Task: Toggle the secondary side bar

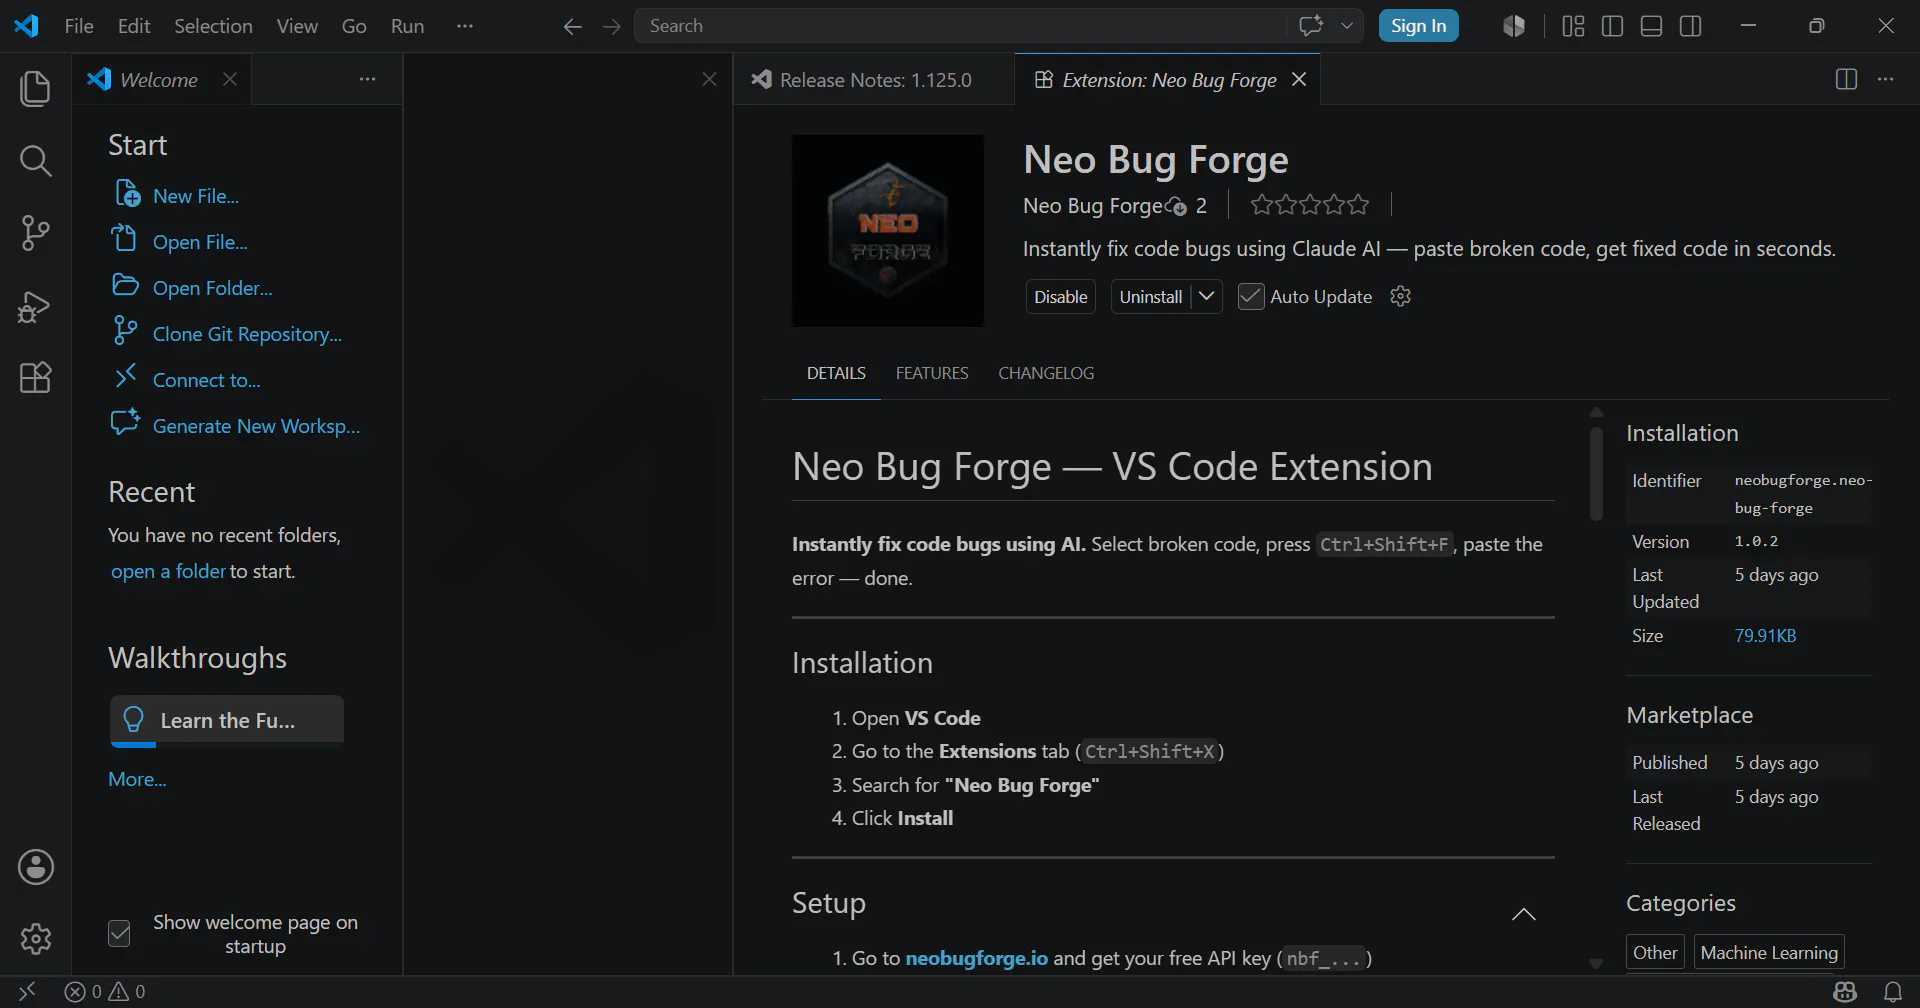Action: [x=1691, y=26]
